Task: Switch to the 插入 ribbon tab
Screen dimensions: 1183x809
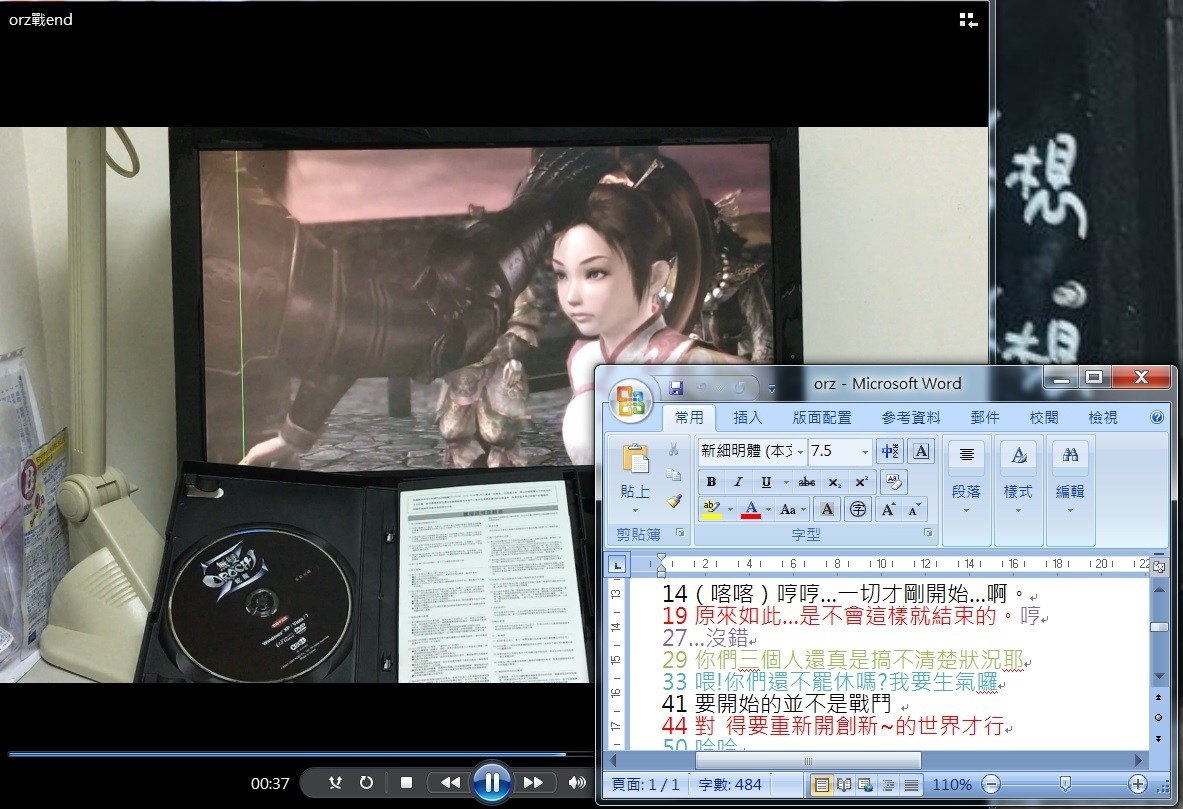Action: 747,418
